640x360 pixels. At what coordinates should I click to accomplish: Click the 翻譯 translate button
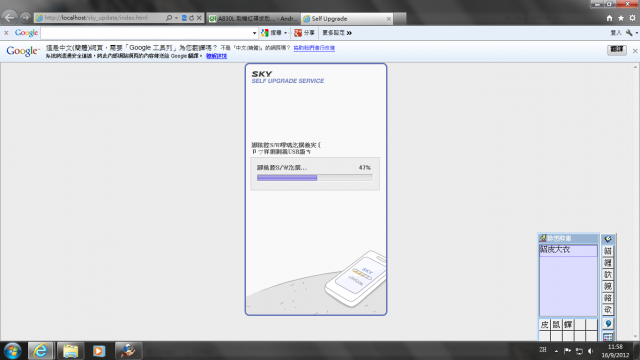click(x=616, y=50)
